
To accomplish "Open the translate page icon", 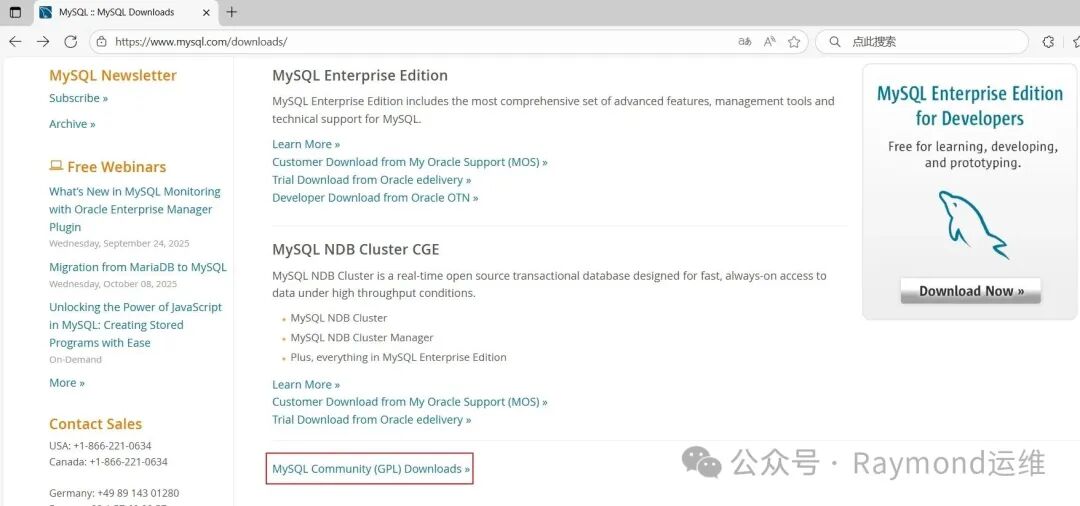I will click(x=745, y=42).
